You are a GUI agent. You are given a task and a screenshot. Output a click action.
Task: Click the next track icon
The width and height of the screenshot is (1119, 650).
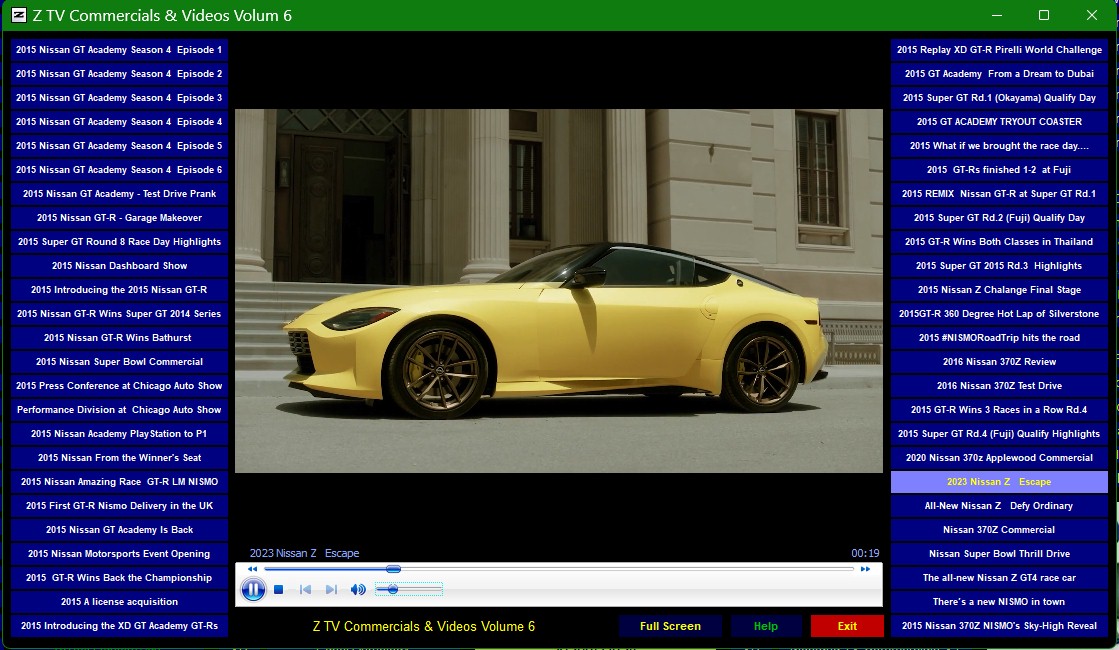tap(331, 590)
